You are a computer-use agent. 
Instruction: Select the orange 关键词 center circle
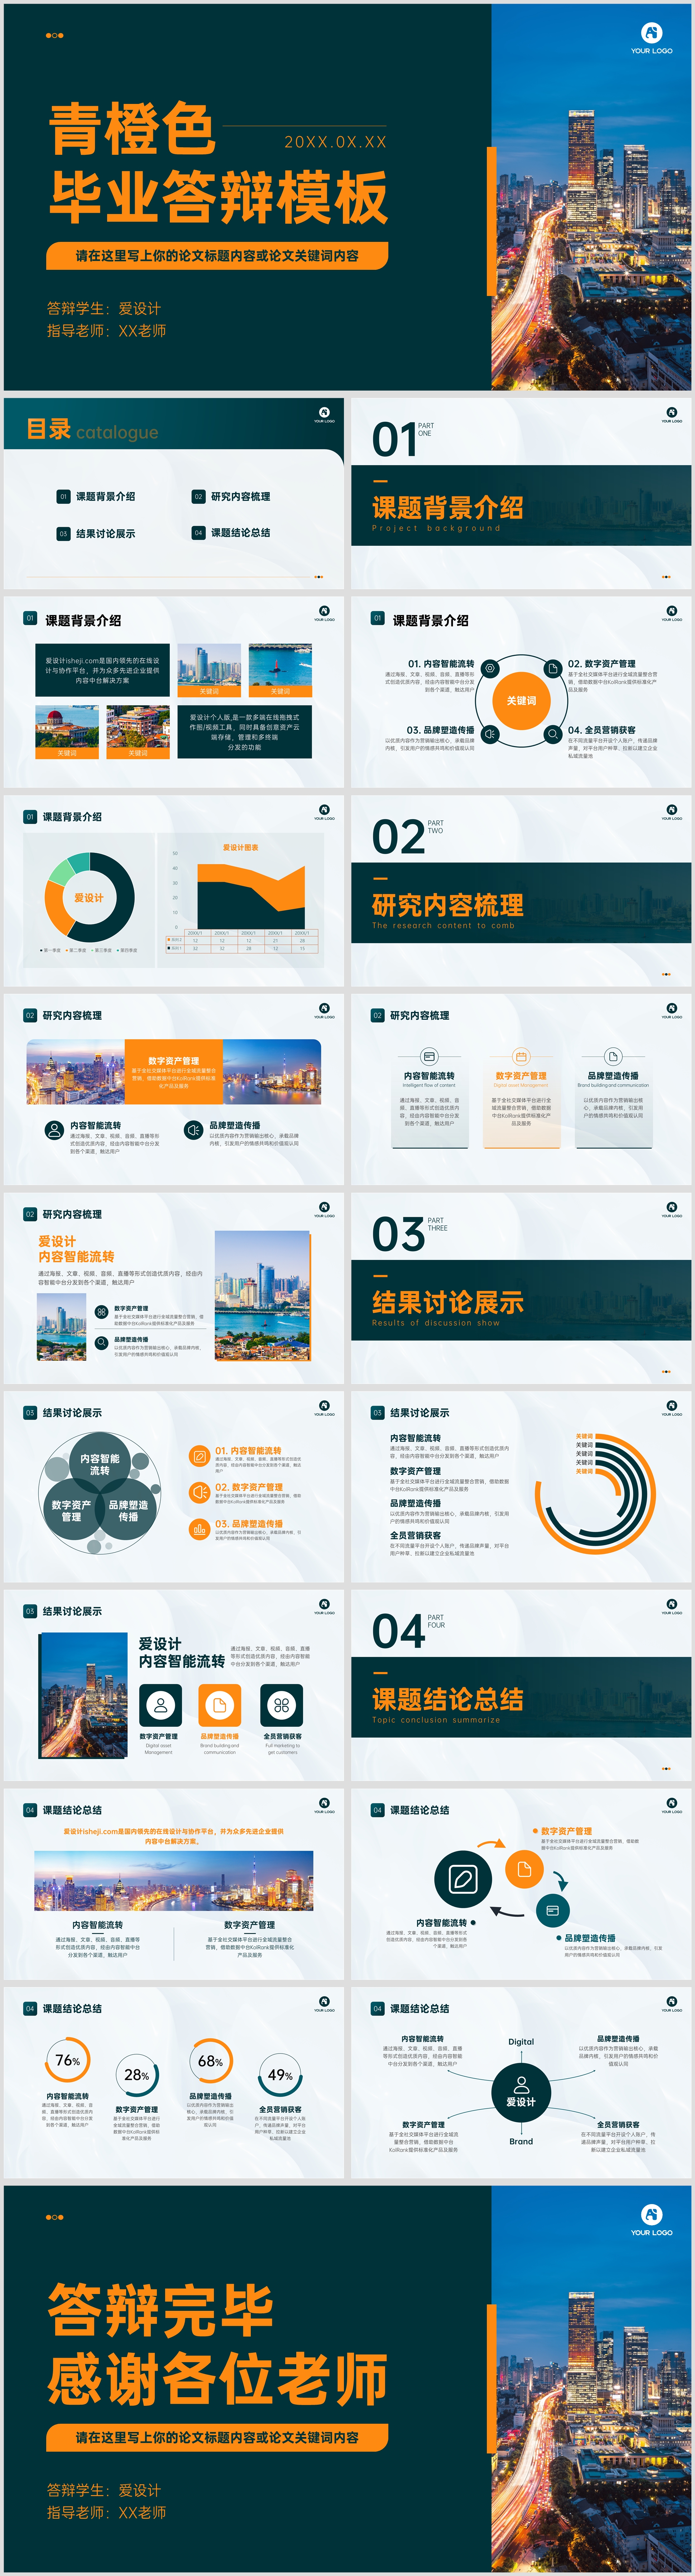[x=521, y=700]
